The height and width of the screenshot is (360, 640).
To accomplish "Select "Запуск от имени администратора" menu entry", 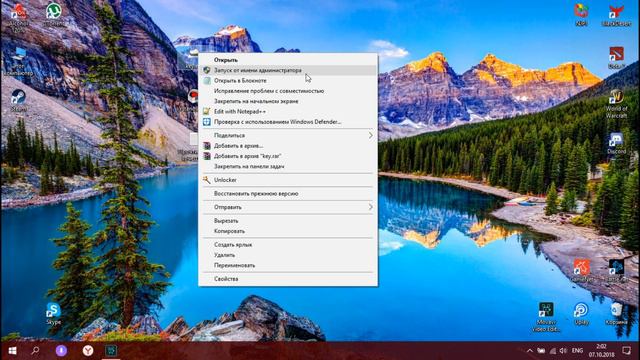I will click(x=288, y=70).
